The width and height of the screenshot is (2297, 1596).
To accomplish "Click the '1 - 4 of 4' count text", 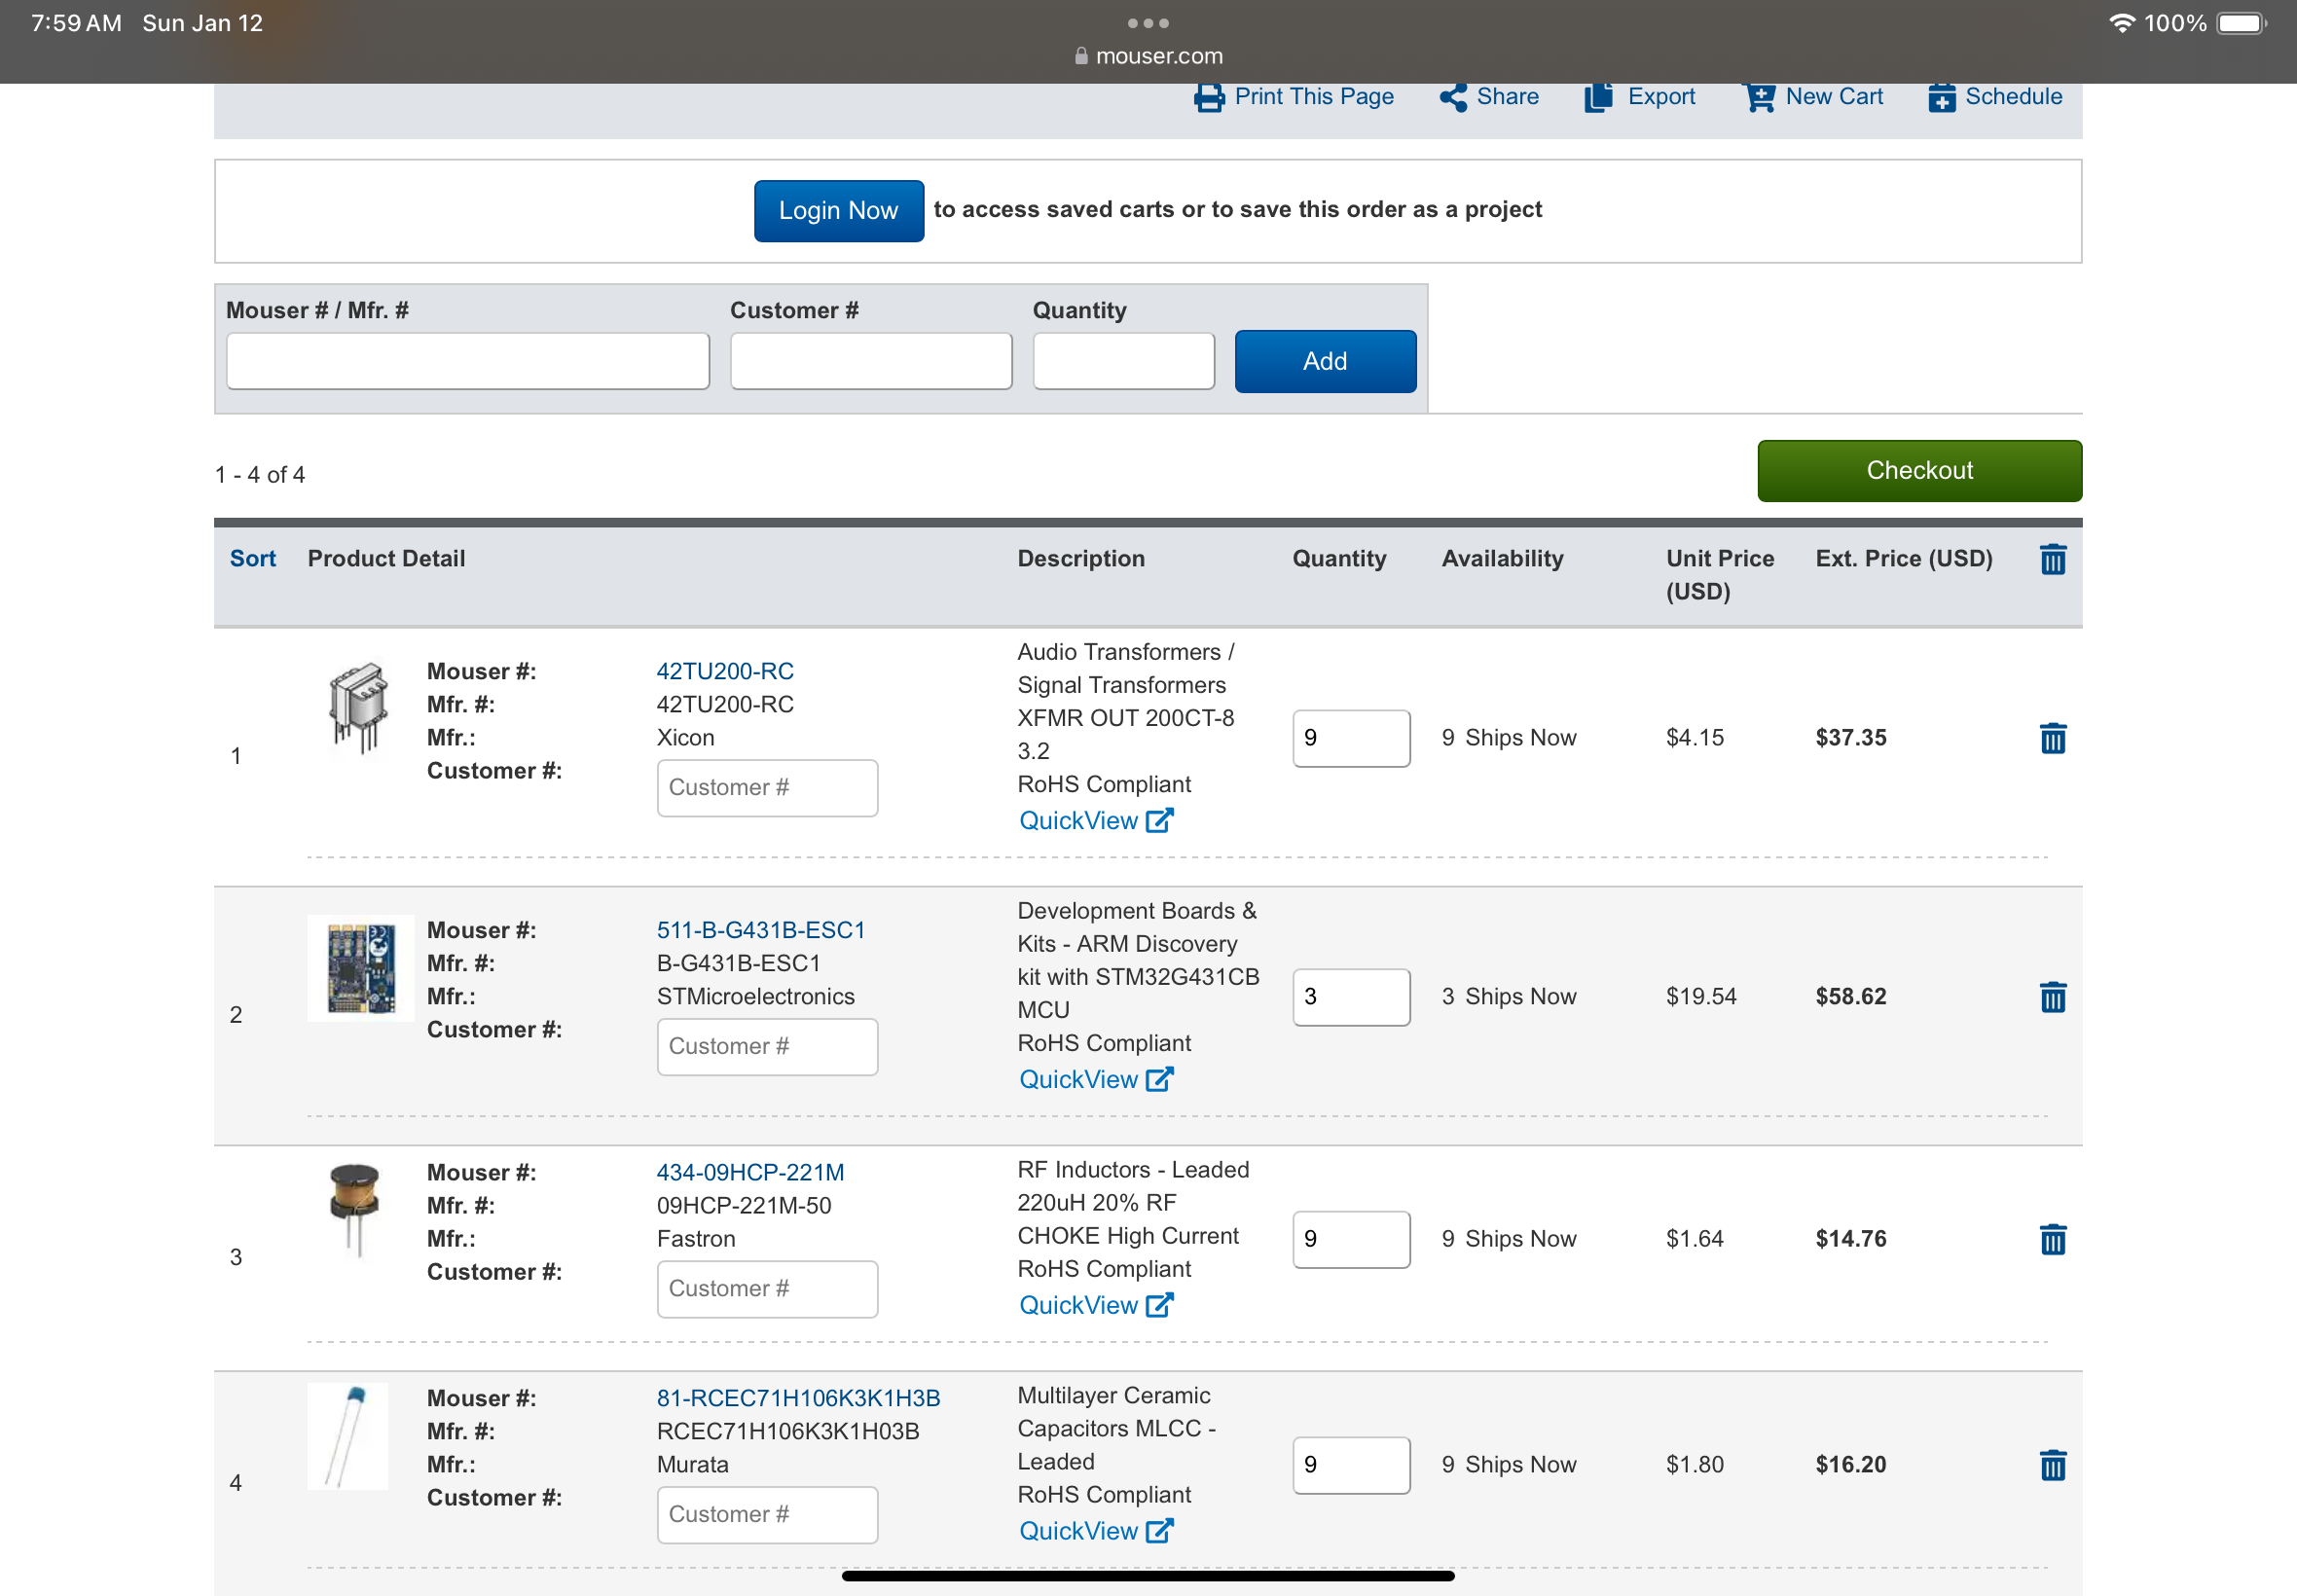I will coord(260,475).
